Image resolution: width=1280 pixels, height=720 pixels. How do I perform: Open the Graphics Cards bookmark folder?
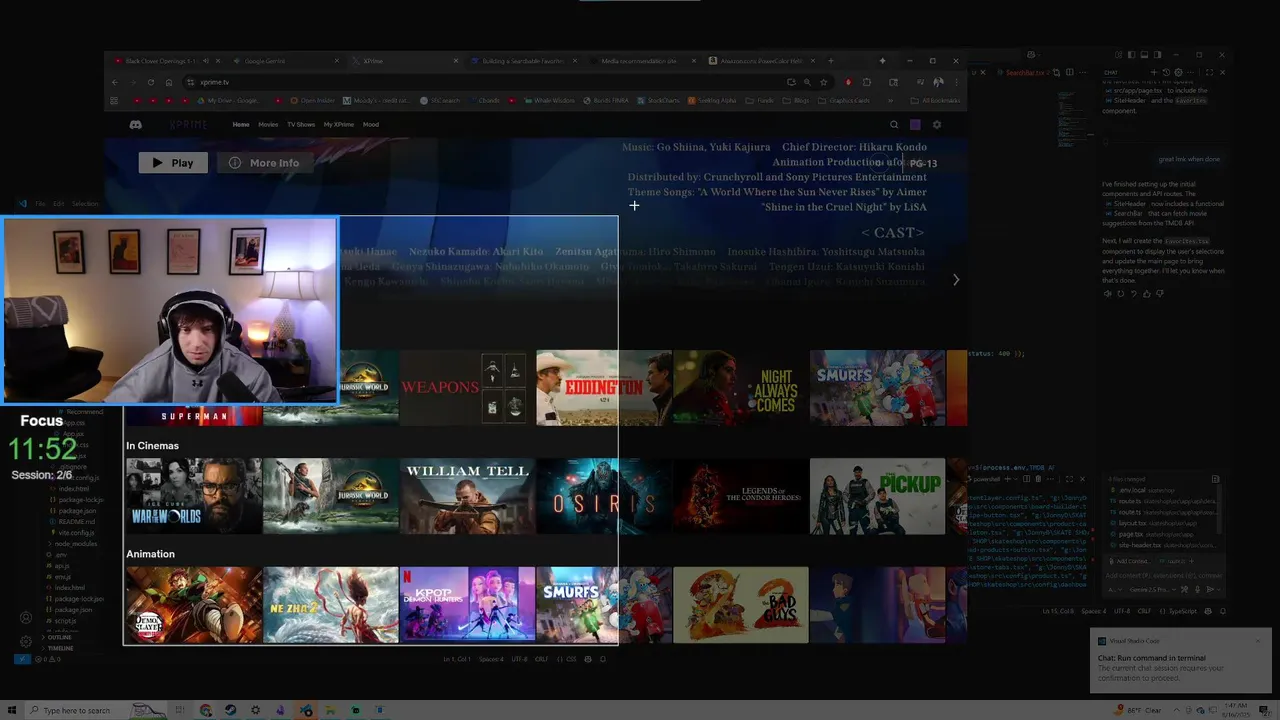(x=845, y=101)
